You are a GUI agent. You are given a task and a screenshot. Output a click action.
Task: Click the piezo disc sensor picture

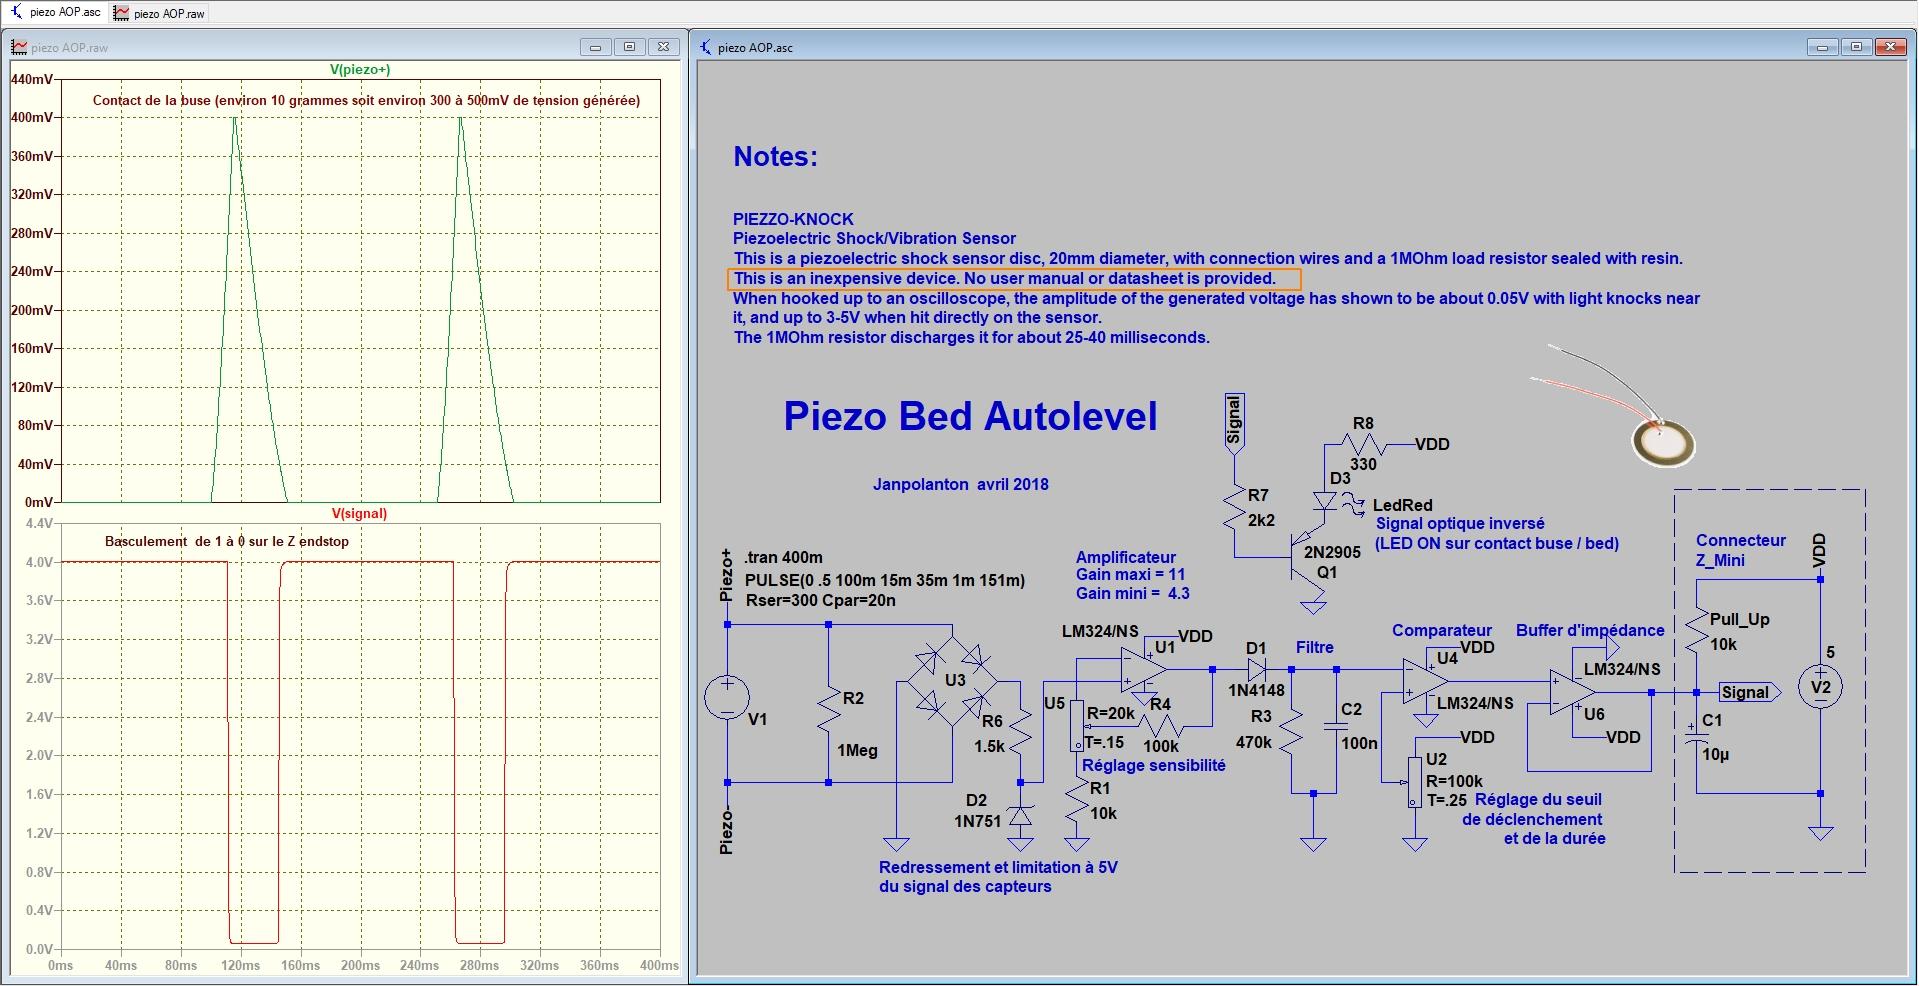1663,442
